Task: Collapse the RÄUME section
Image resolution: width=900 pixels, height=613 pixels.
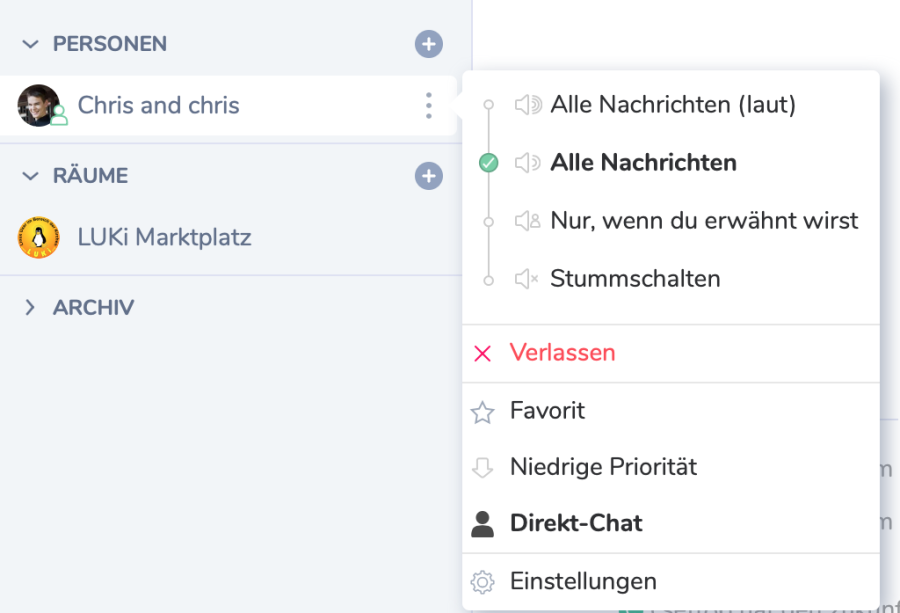Action: 31,176
